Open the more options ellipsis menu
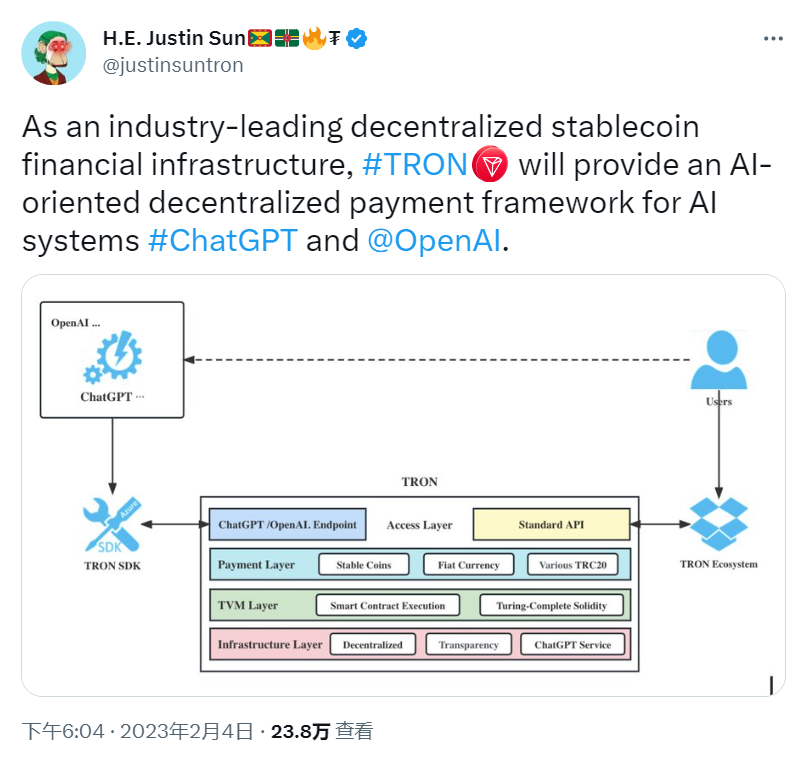This screenshot has width=807, height=763. pyautogui.click(x=773, y=37)
